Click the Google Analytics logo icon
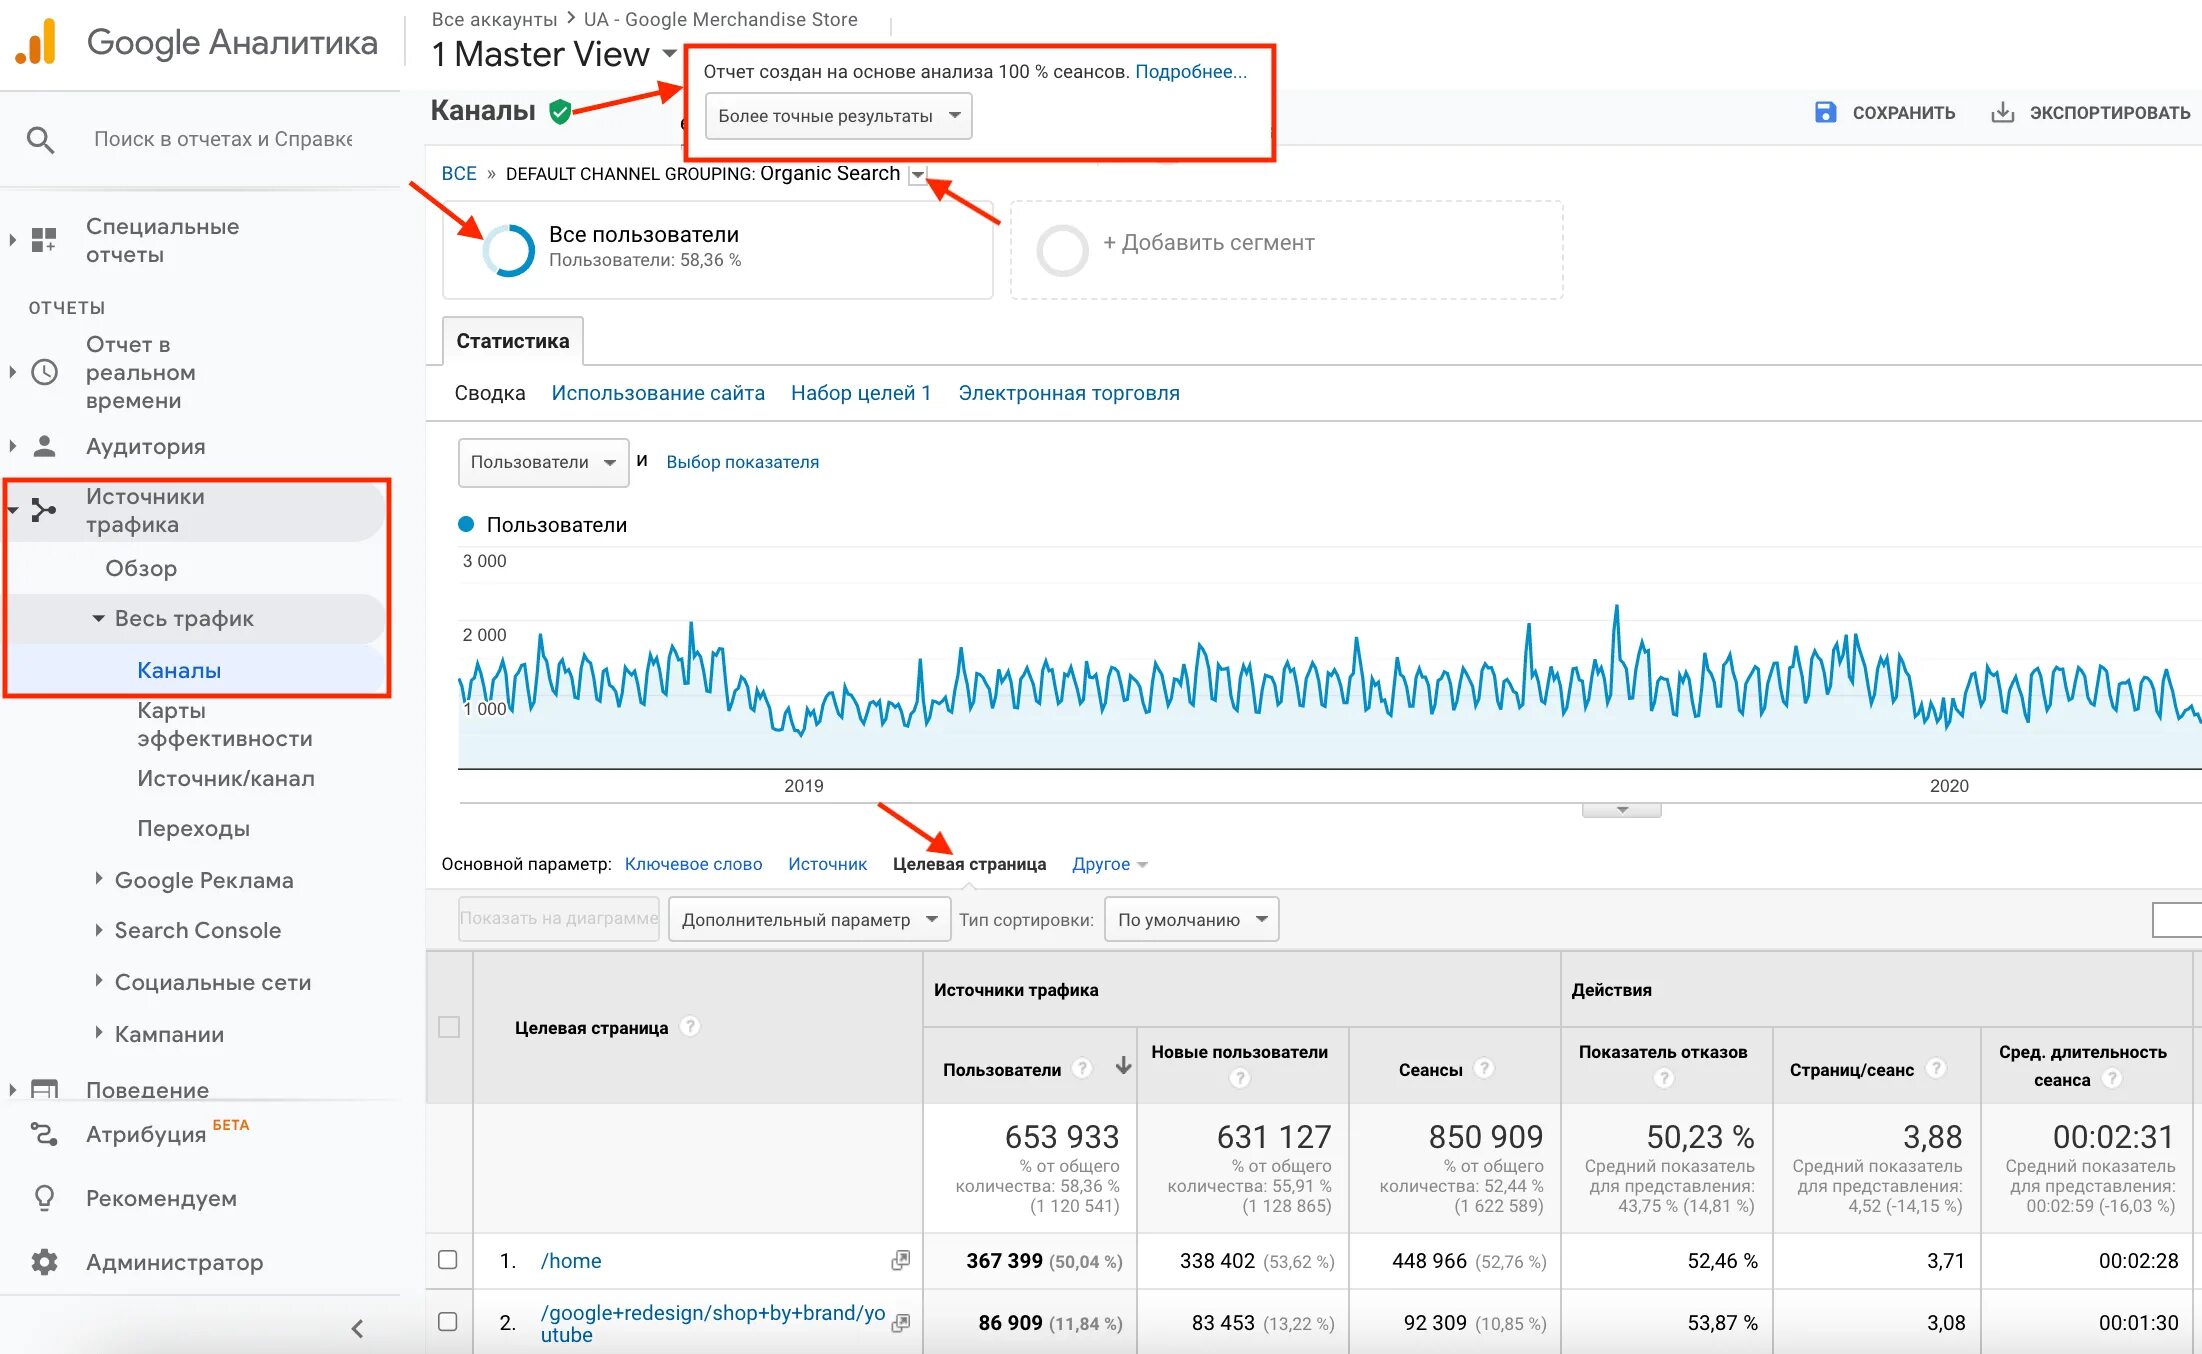Viewport: 2202px width, 1354px height. pos(36,42)
